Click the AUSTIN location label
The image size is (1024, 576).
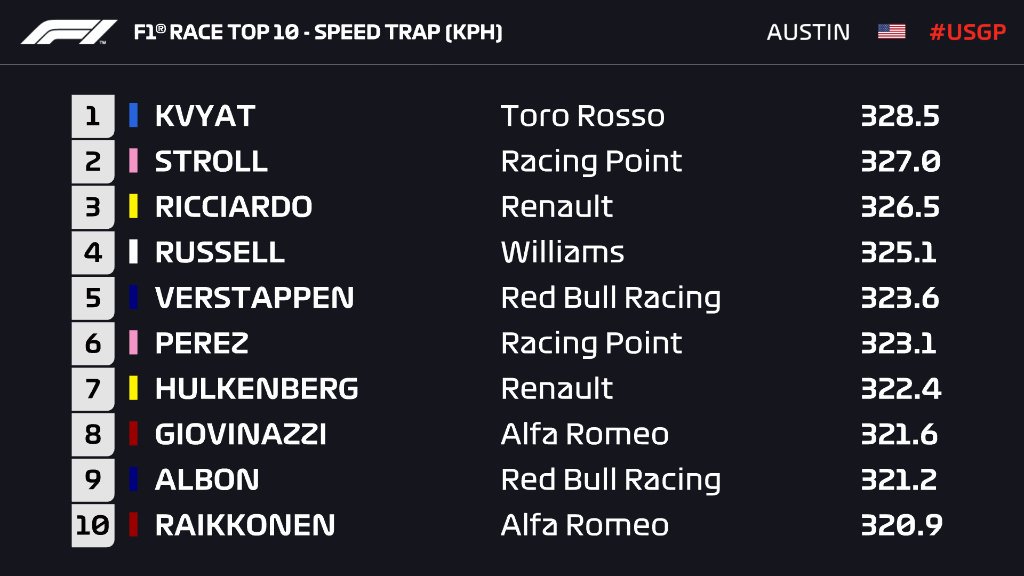click(x=808, y=32)
